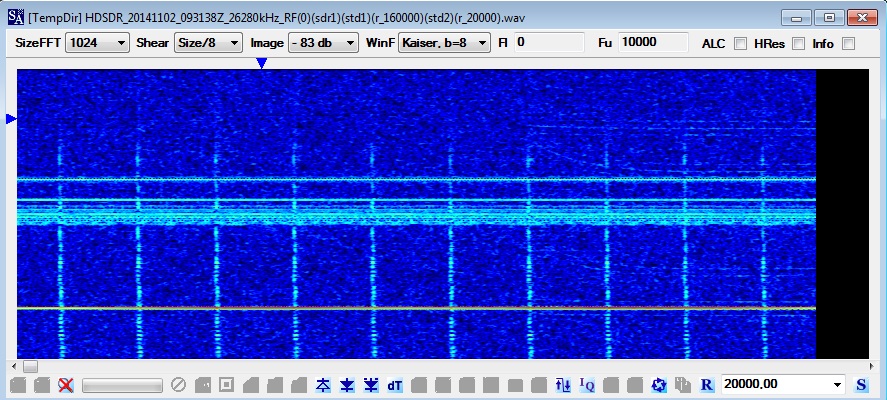Click the scrollbar right arrow
The height and width of the screenshot is (400, 887).
[872, 366]
